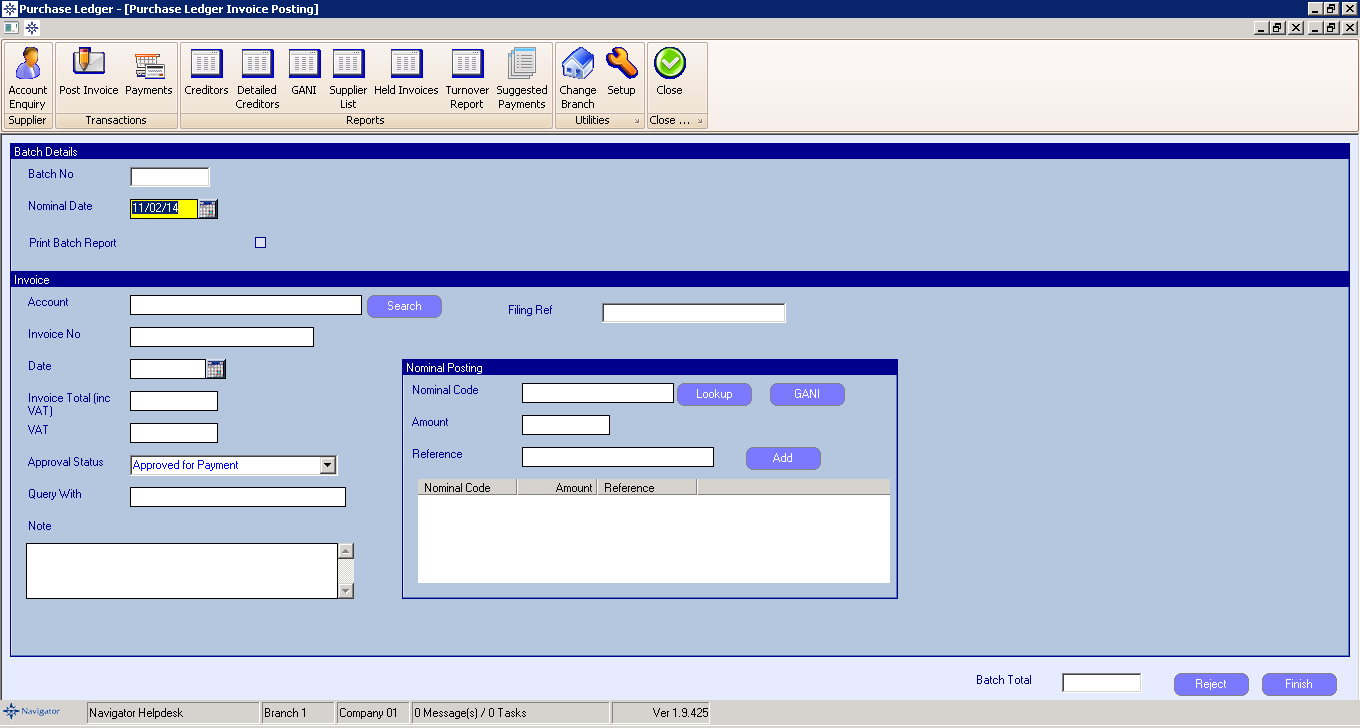Expand the Close group launcher arrow
The width and height of the screenshot is (1360, 728).
700,121
